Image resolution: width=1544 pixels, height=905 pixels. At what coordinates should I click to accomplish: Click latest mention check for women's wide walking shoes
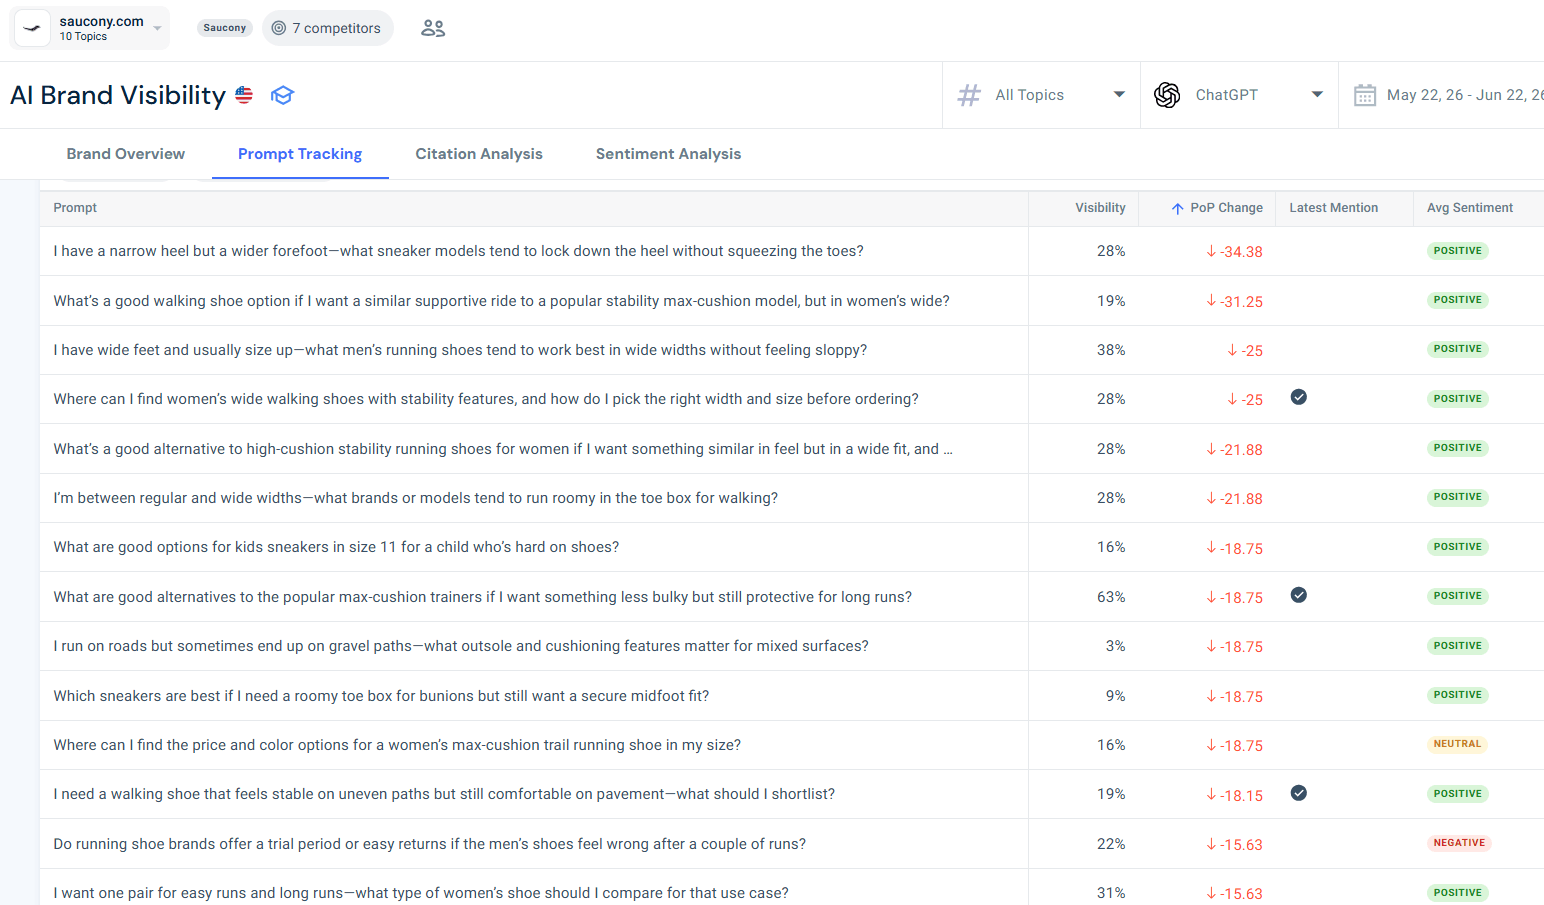click(1298, 397)
